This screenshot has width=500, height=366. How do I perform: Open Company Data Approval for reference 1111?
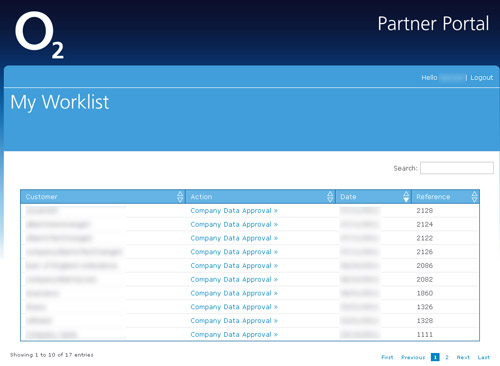(x=234, y=335)
